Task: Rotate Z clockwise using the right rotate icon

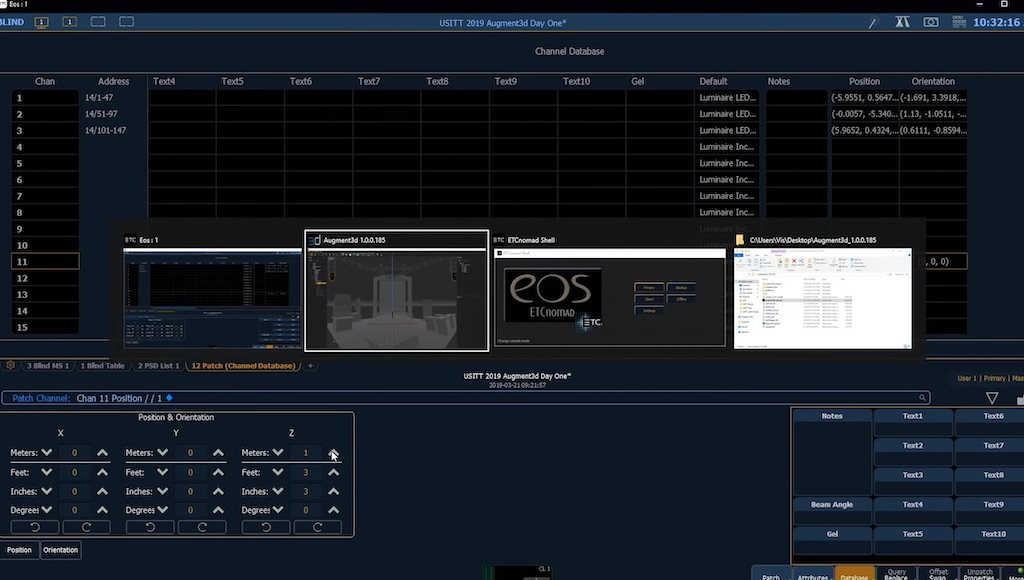Action: pyautogui.click(x=317, y=527)
